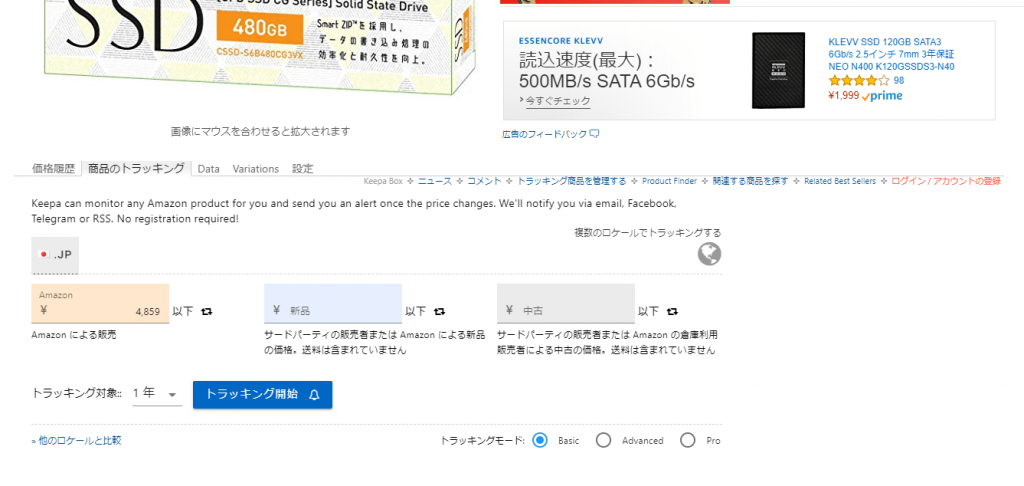Screen dimensions: 1024x486
Task: Click the globe multi-locale tracking icon
Action: (709, 254)
